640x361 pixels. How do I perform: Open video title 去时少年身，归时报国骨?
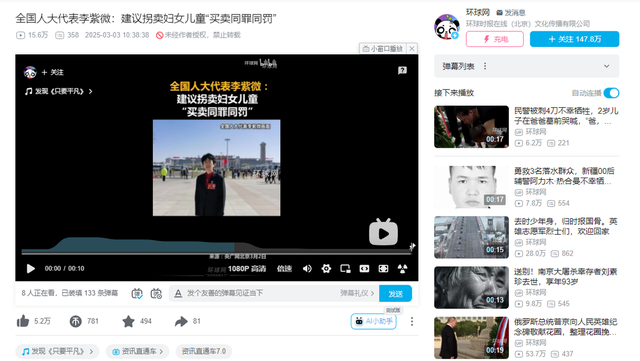point(566,226)
